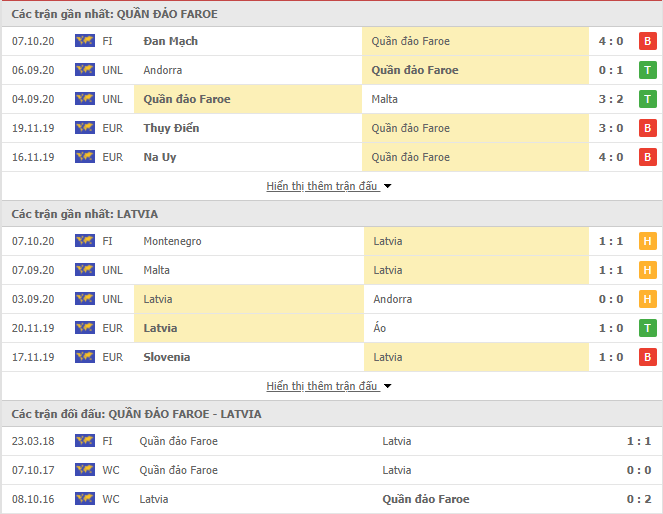Image resolution: width=663 pixels, height=514 pixels.
Task: Click flag icon in Thụy Điển EUR row
Action: (x=85, y=128)
